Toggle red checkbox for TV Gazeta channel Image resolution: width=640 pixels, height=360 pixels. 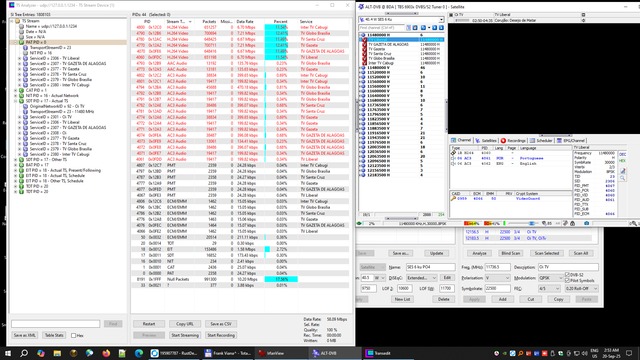pyautogui.click(x=364, y=49)
